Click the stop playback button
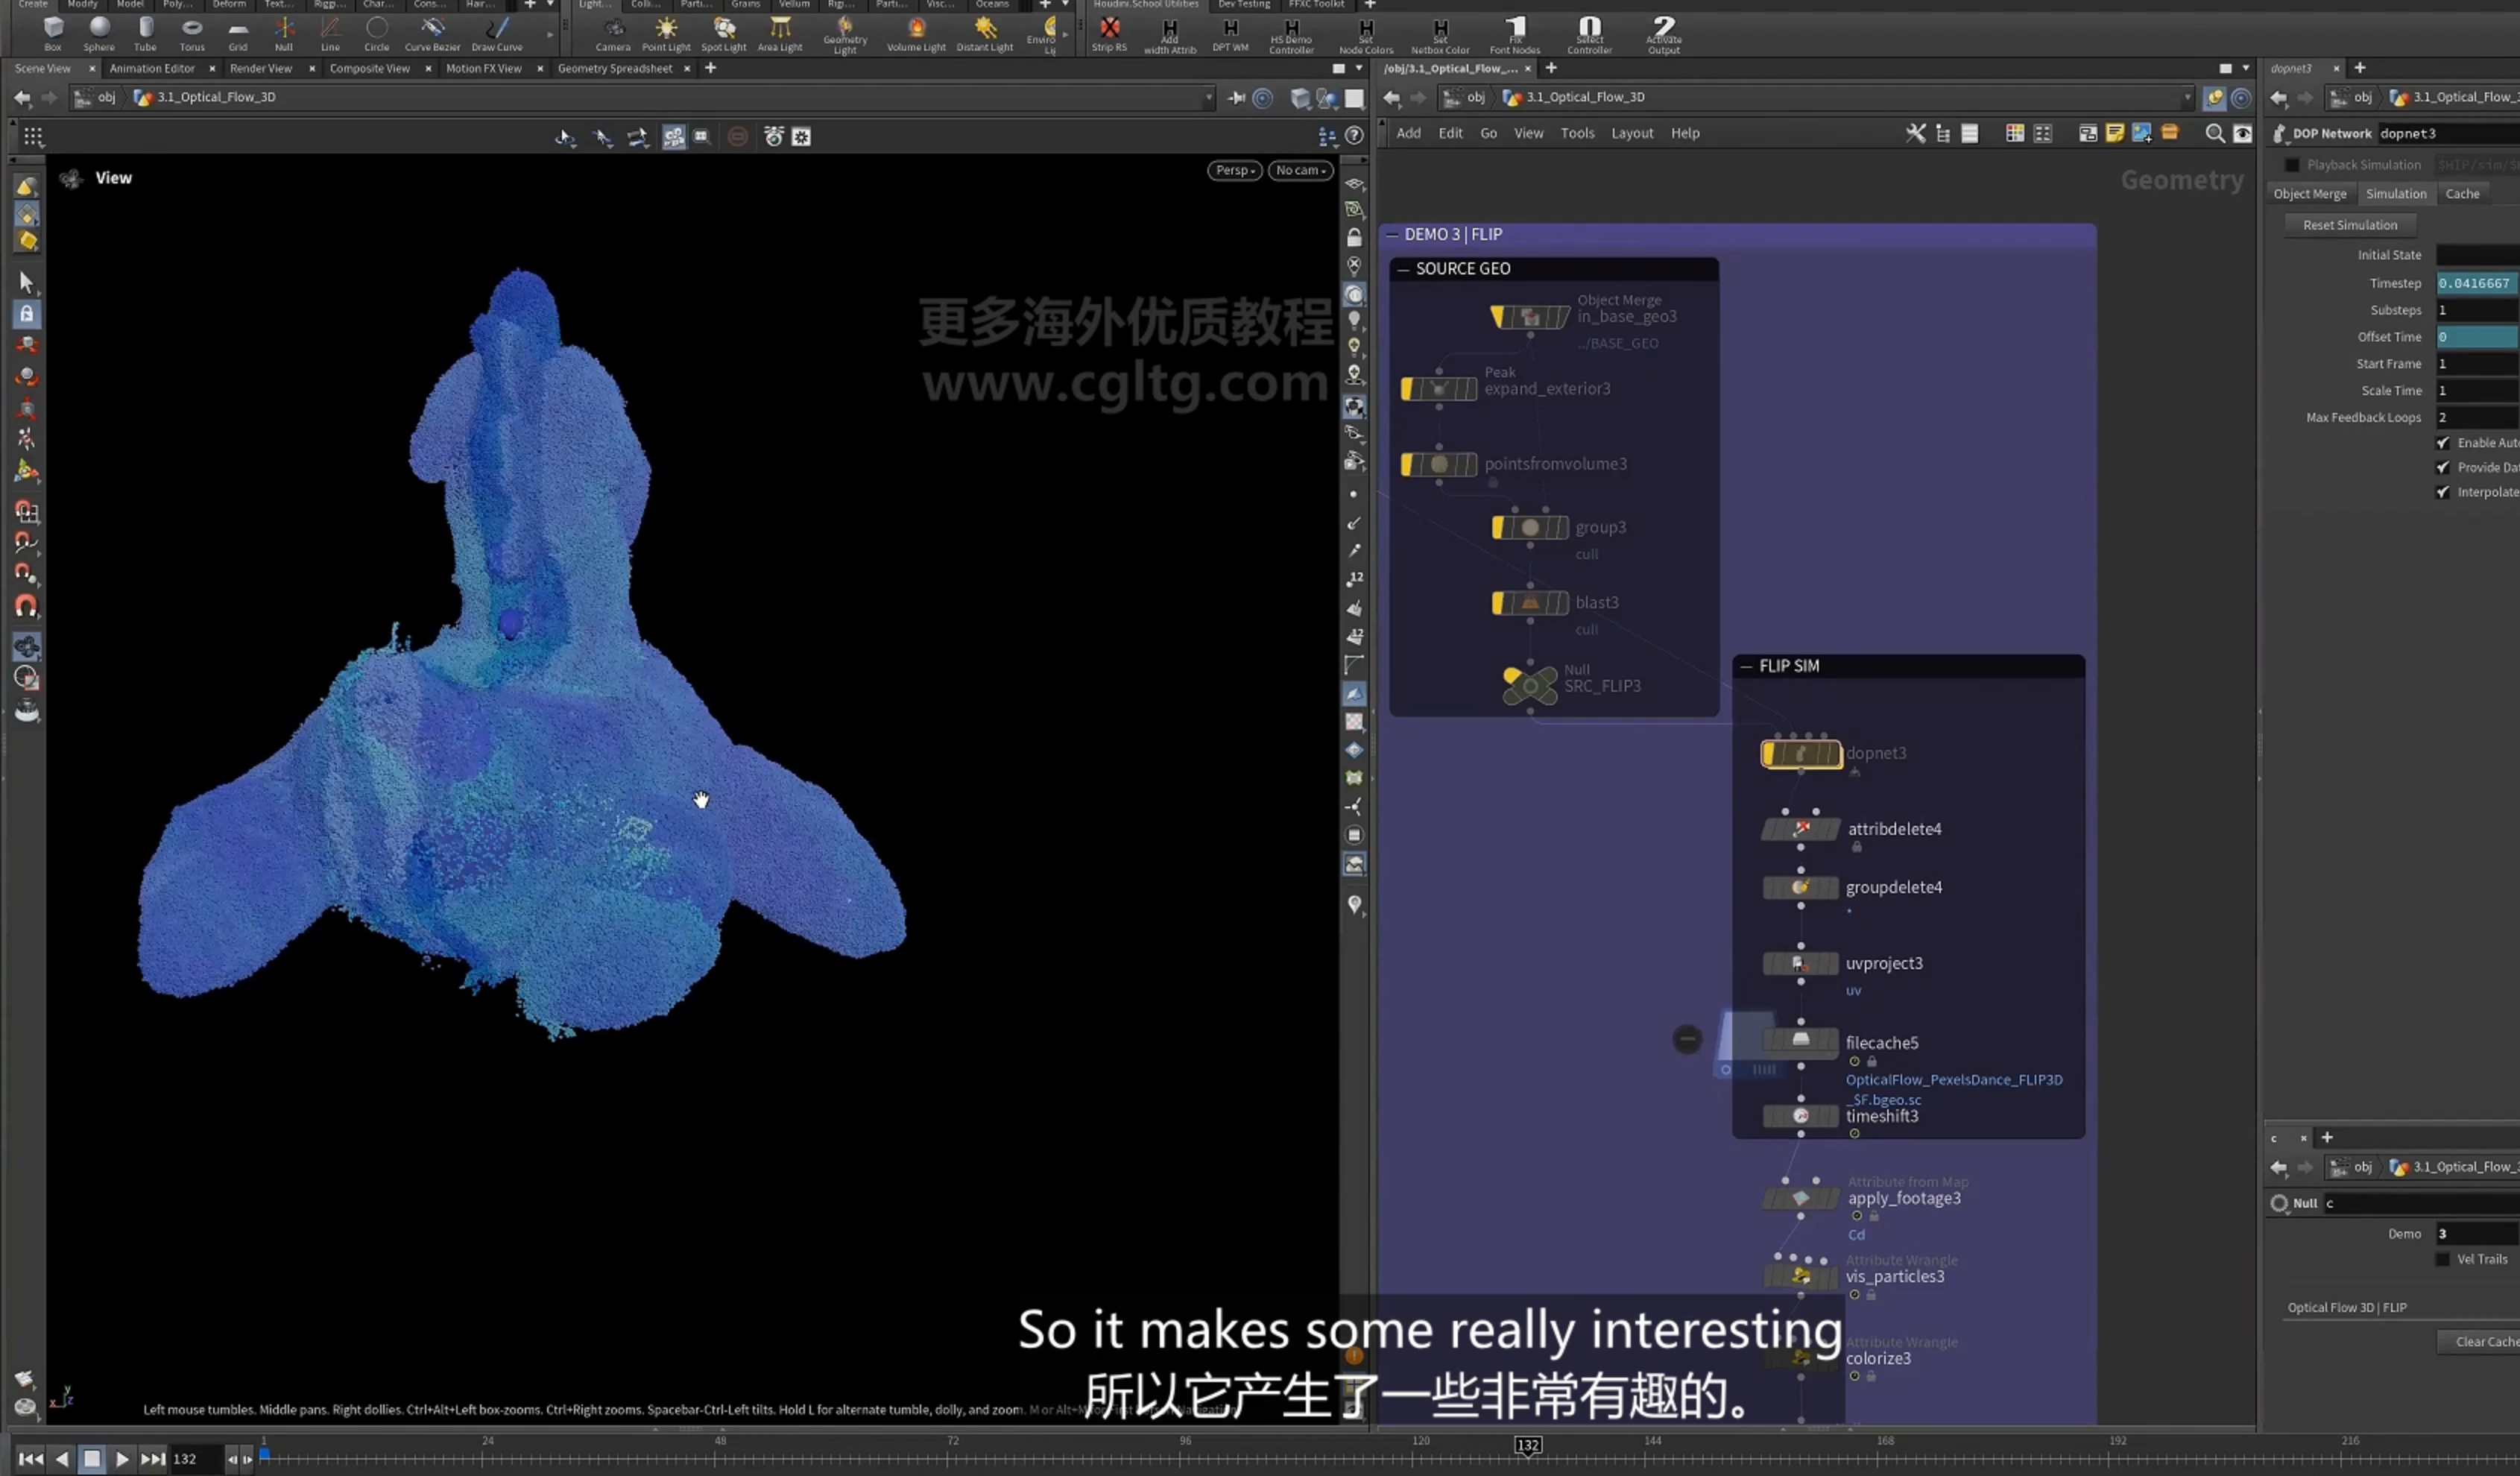 92,1459
